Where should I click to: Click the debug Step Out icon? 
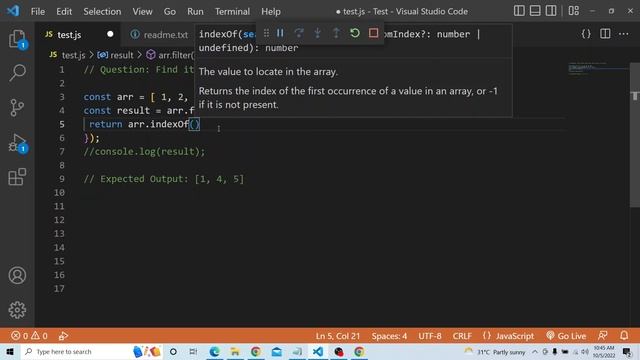[x=336, y=33]
